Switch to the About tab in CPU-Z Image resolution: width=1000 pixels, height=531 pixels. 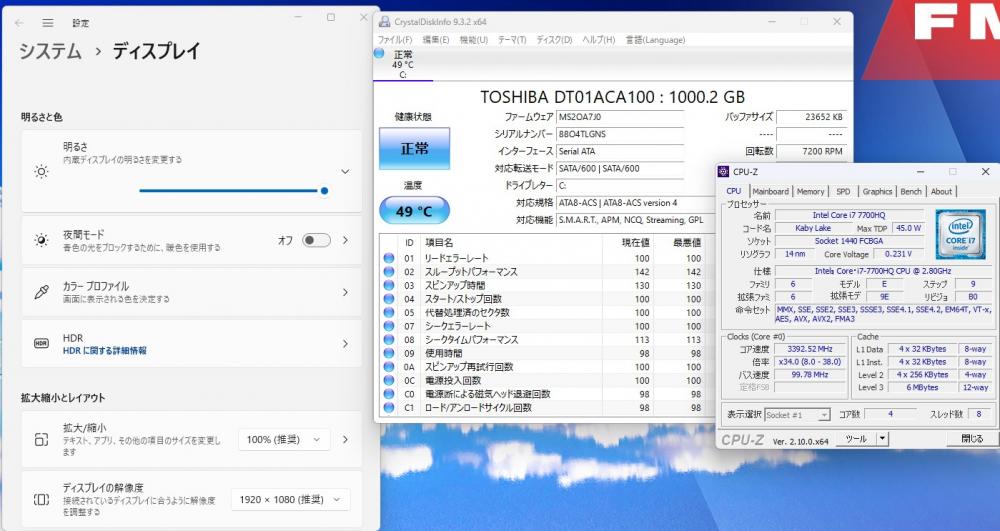941,191
